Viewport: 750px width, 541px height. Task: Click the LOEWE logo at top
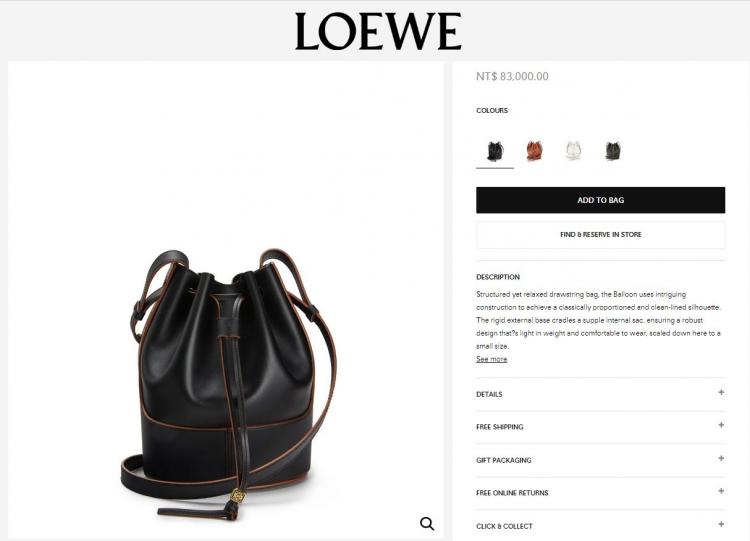pyautogui.click(x=378, y=32)
